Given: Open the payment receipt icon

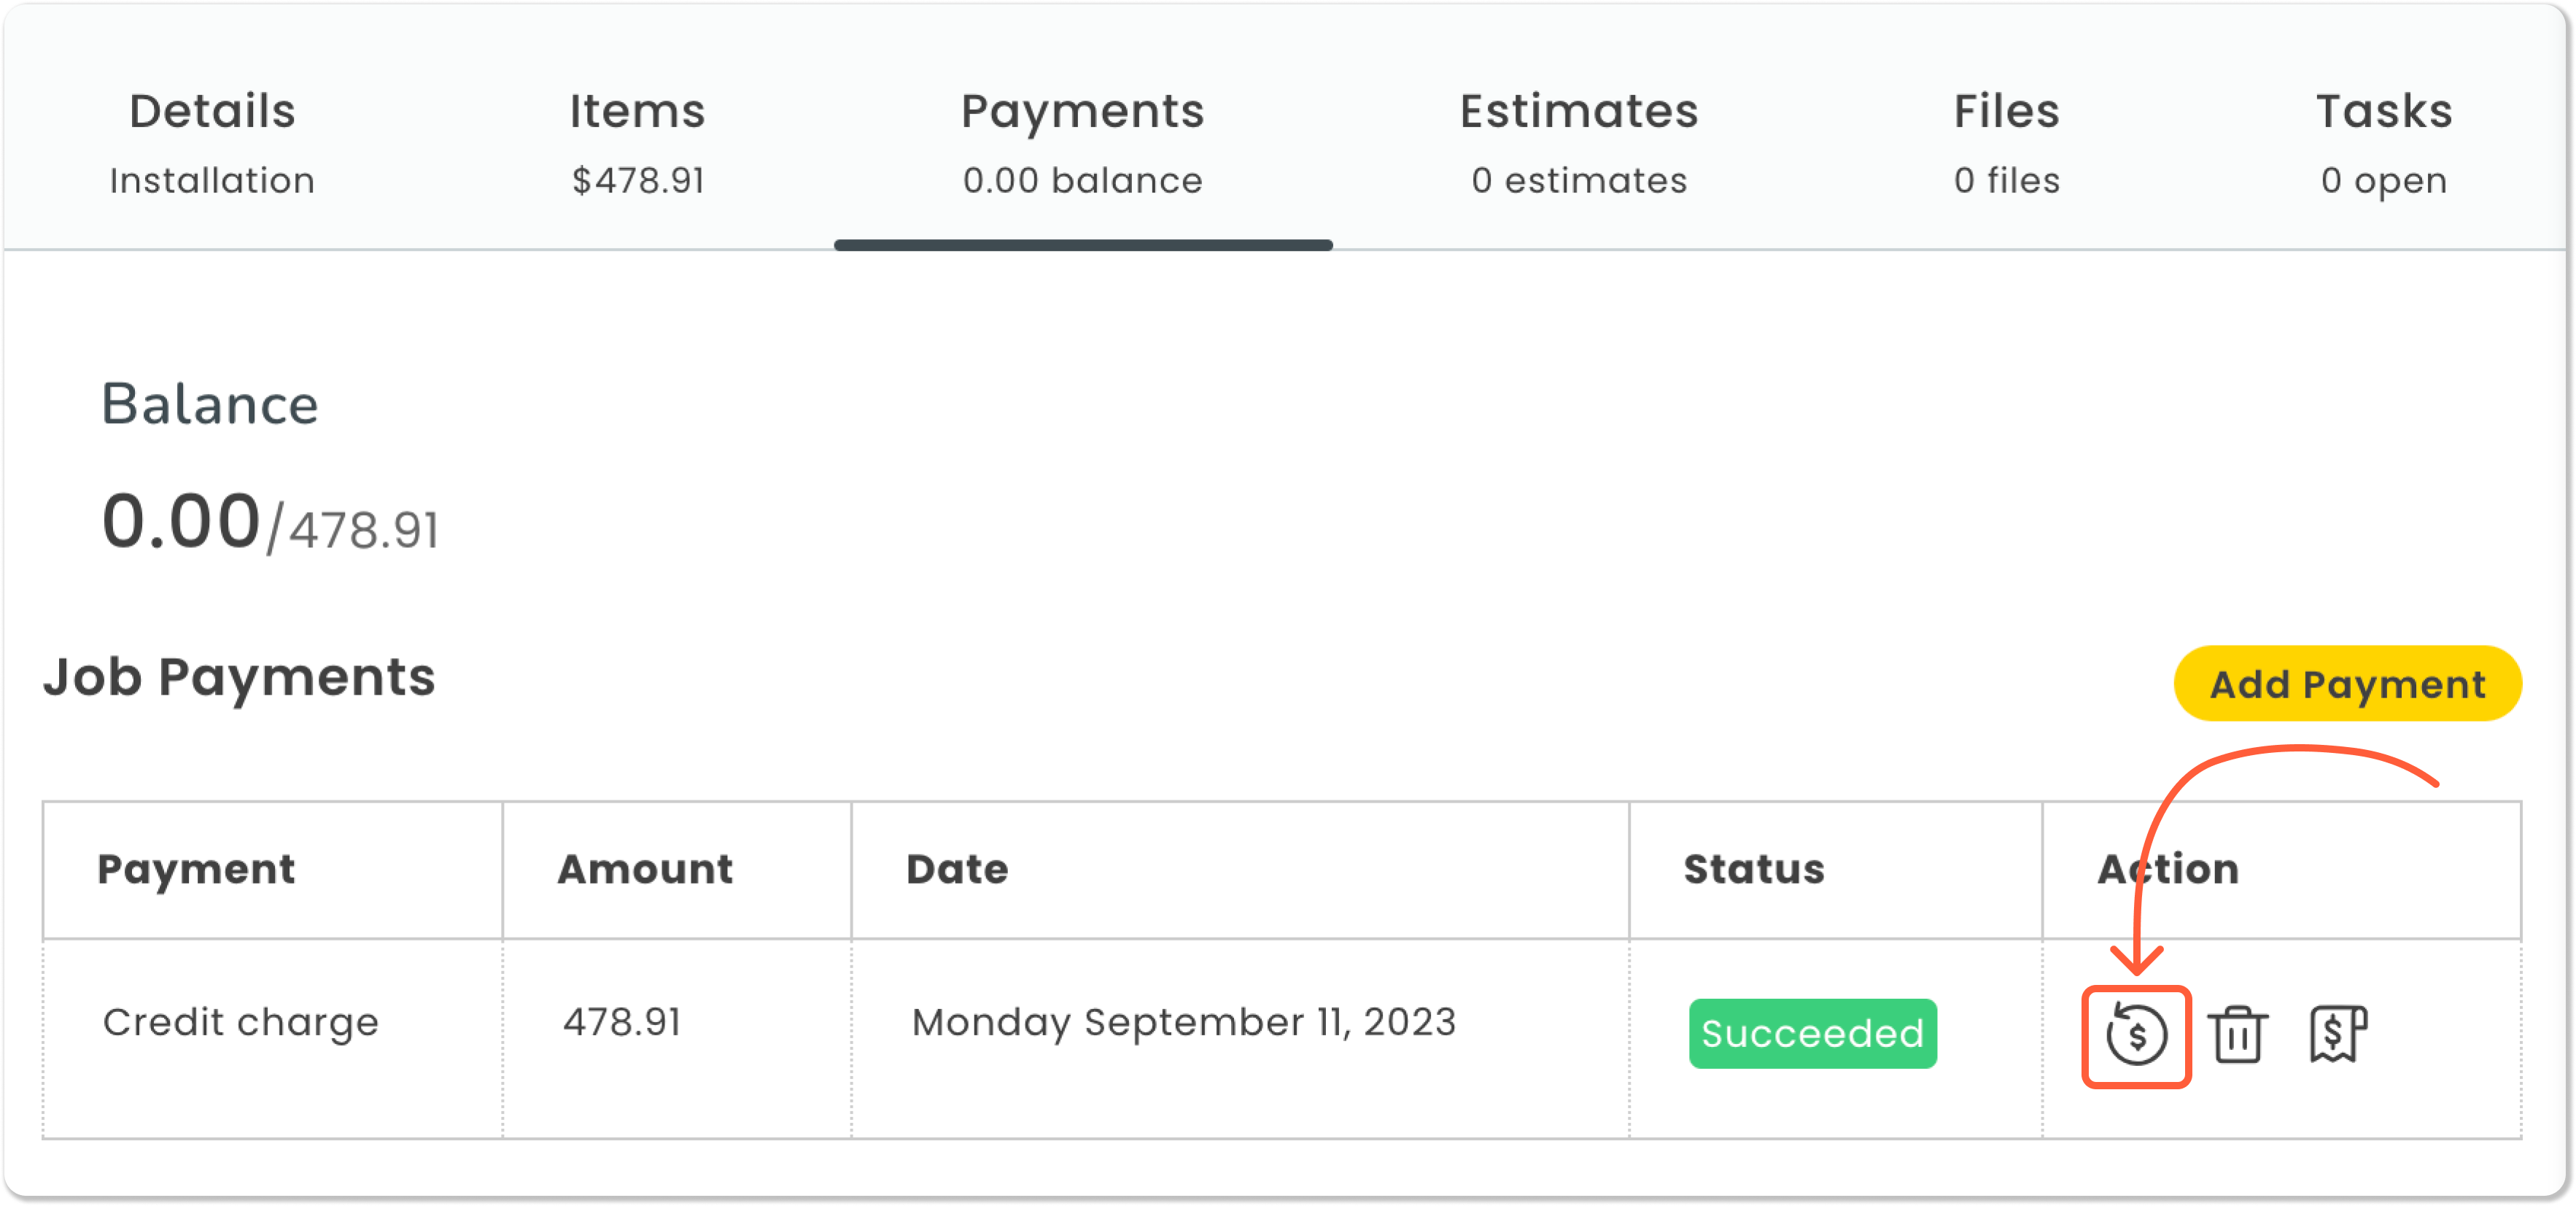Looking at the screenshot, I should [x=2338, y=1034].
